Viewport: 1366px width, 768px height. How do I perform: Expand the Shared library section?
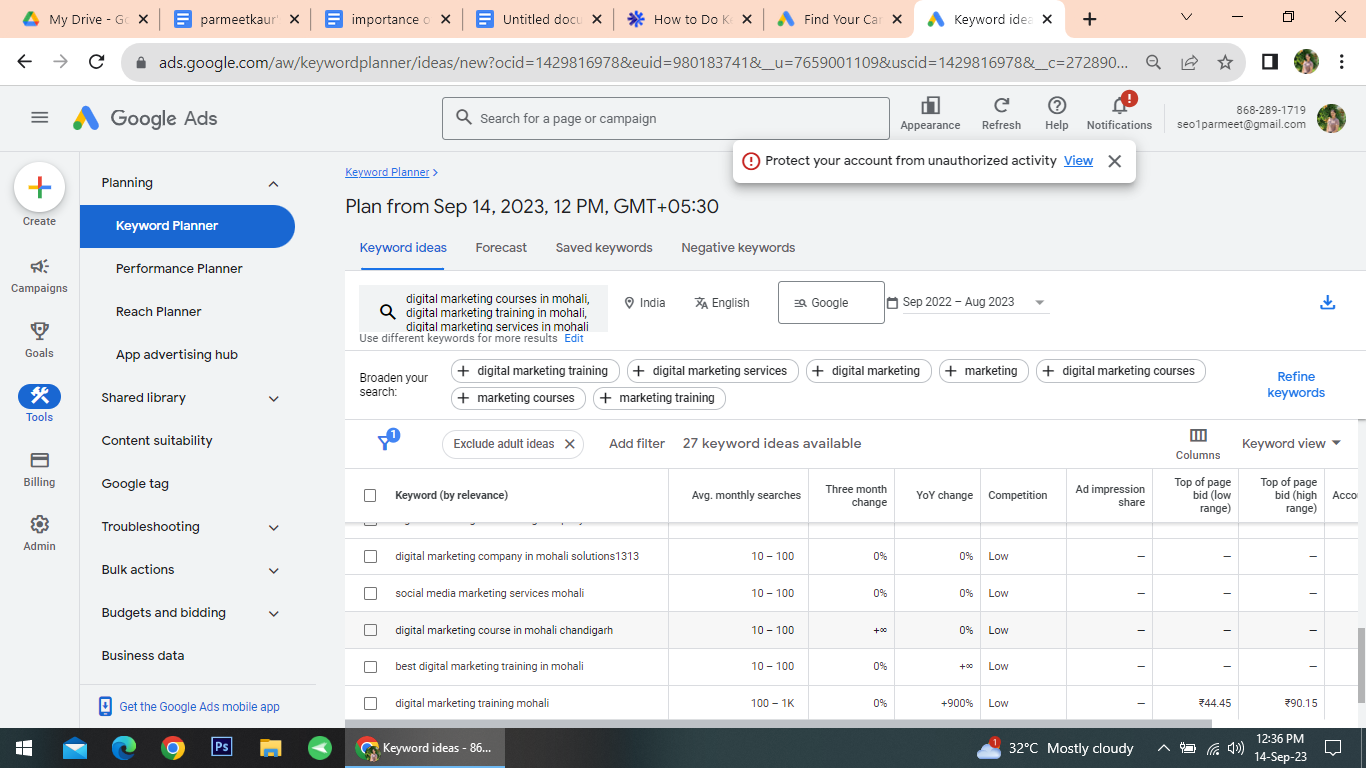click(x=274, y=398)
